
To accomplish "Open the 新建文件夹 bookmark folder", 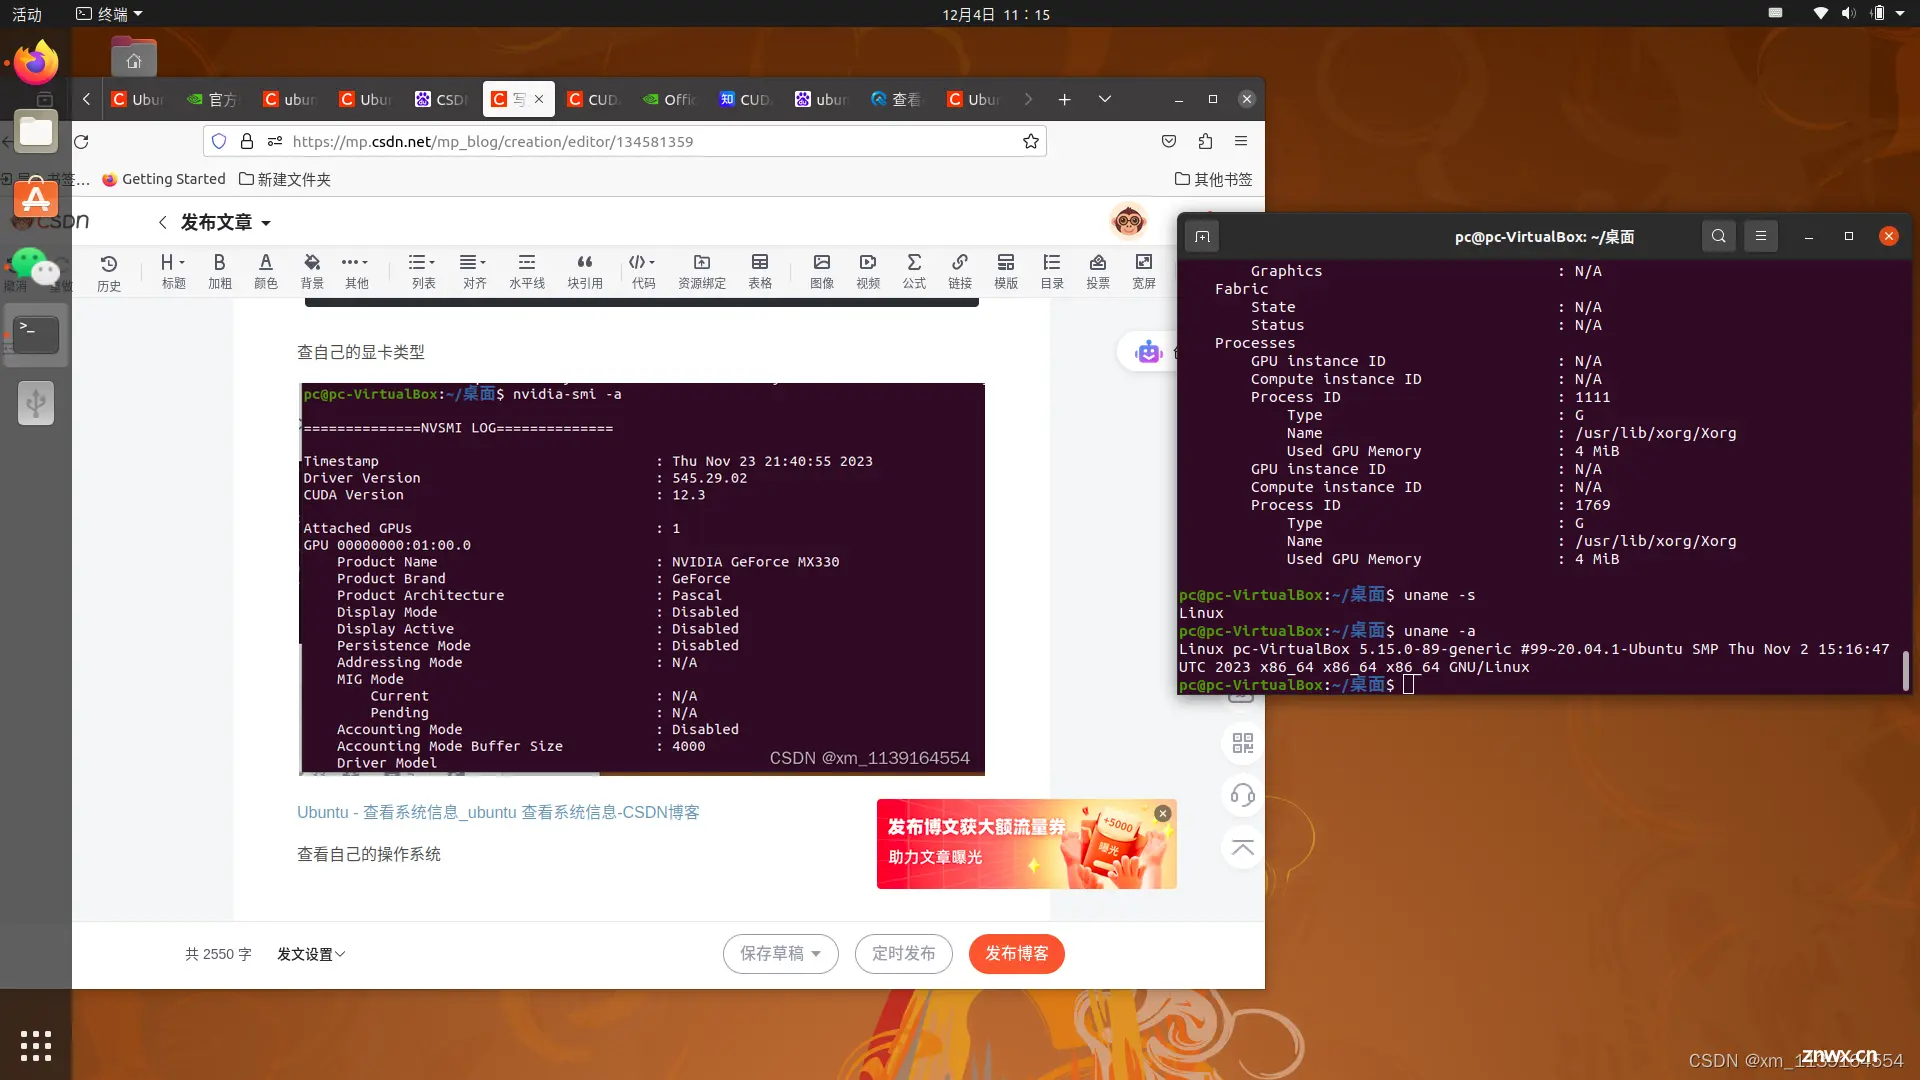I will [285, 179].
